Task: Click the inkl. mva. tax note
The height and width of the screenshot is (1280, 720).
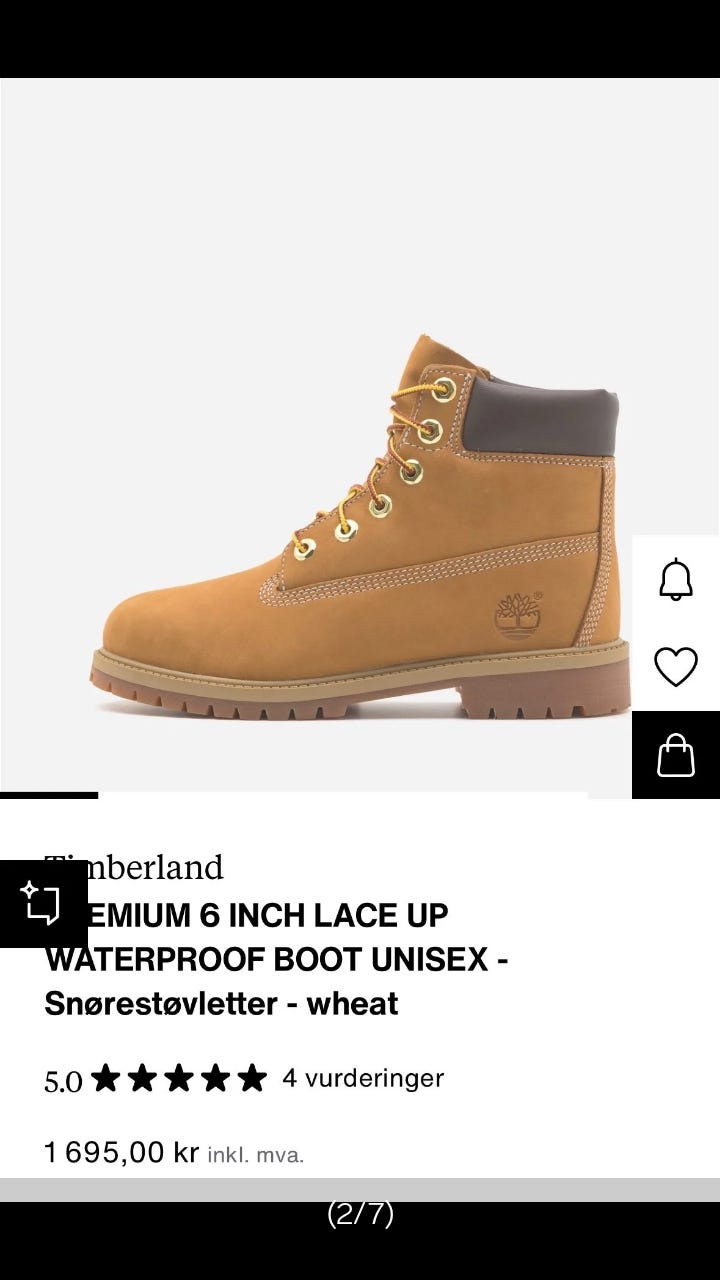Action: pyautogui.click(x=256, y=1155)
